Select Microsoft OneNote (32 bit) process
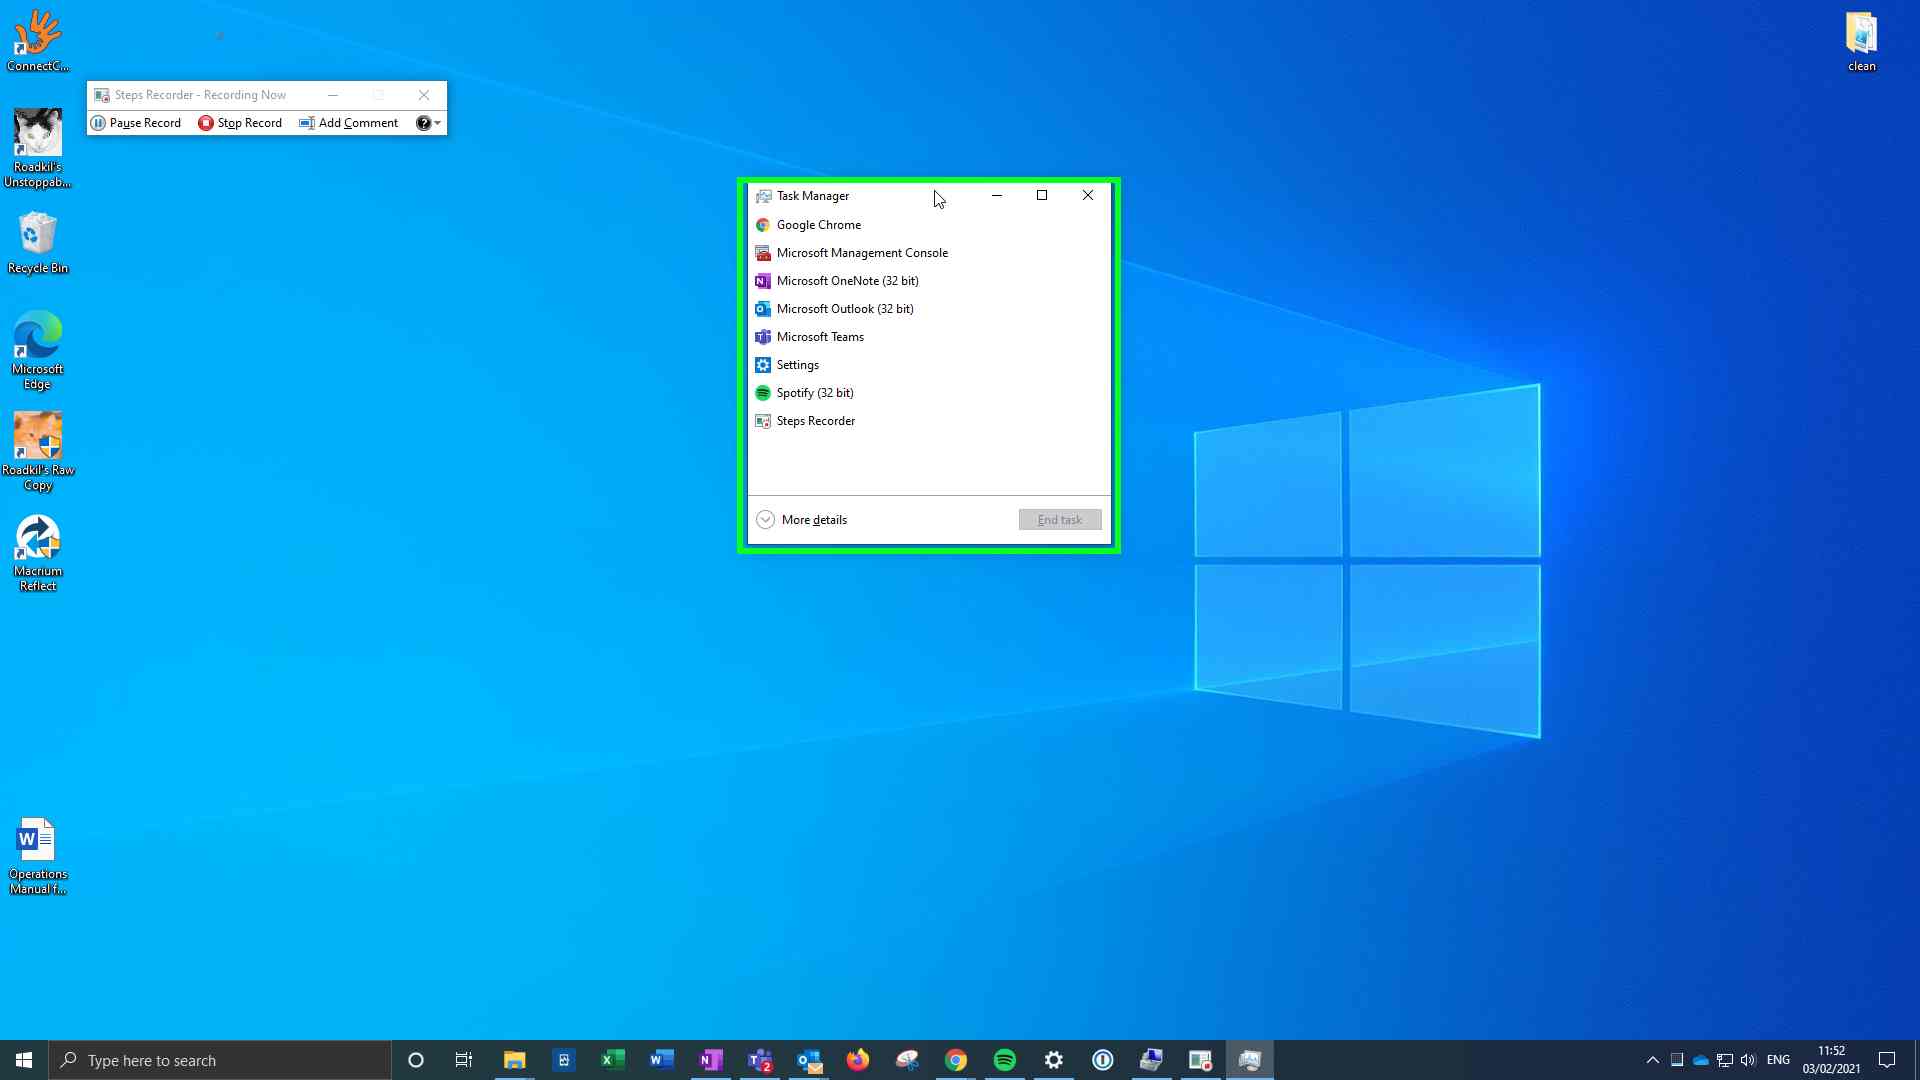Viewport: 1920px width, 1080px height. pos(847,281)
